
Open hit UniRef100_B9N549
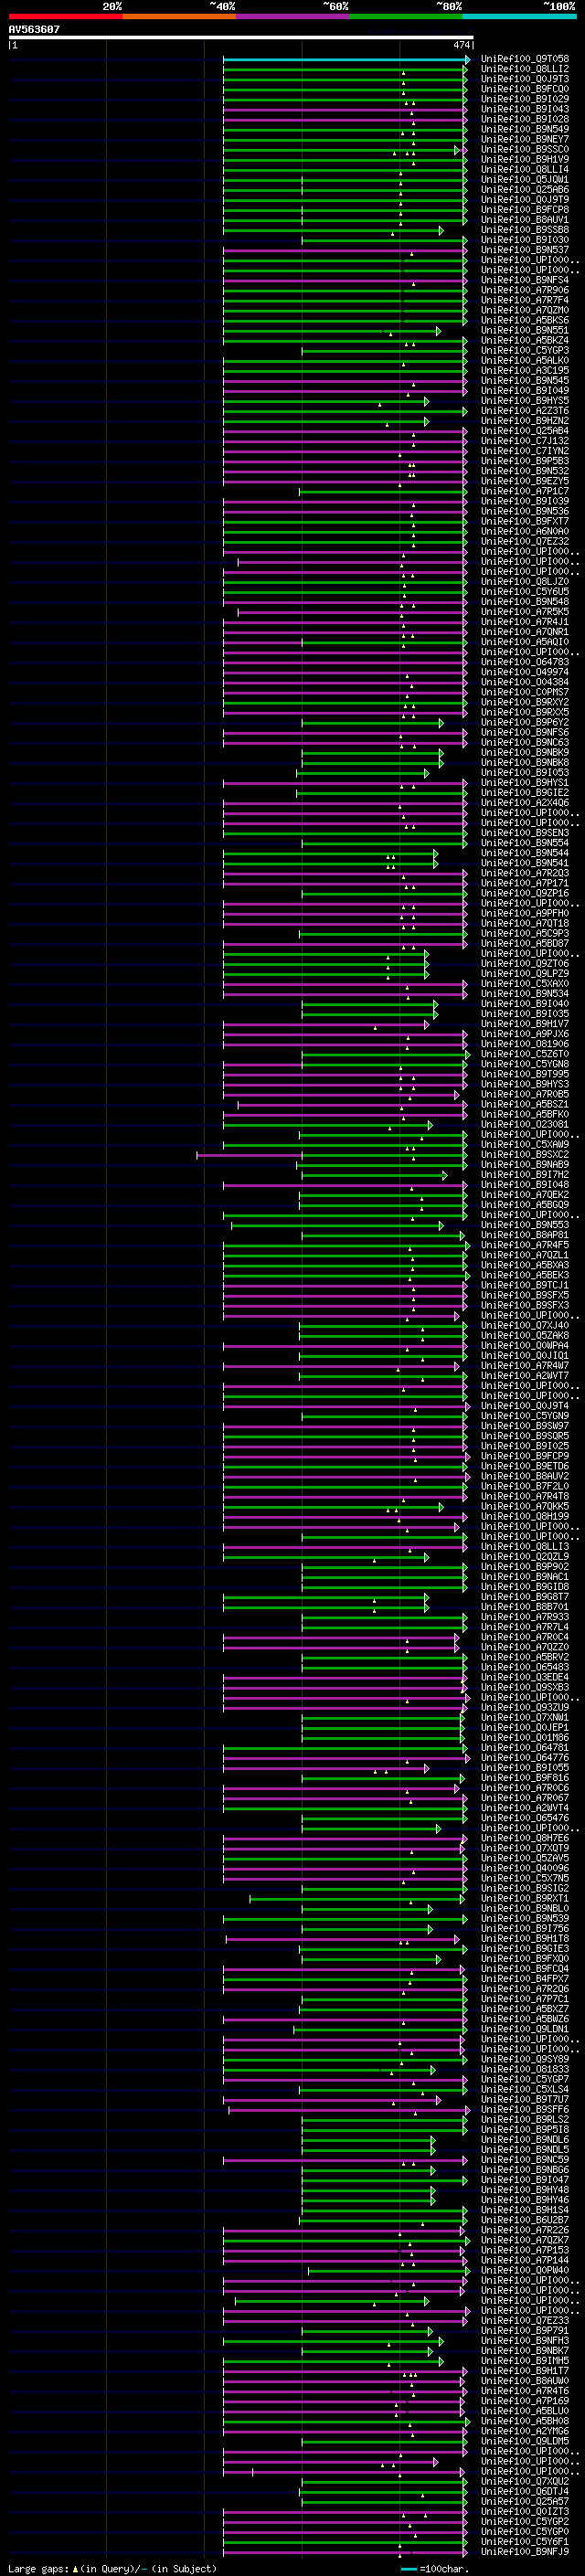[x=525, y=129]
